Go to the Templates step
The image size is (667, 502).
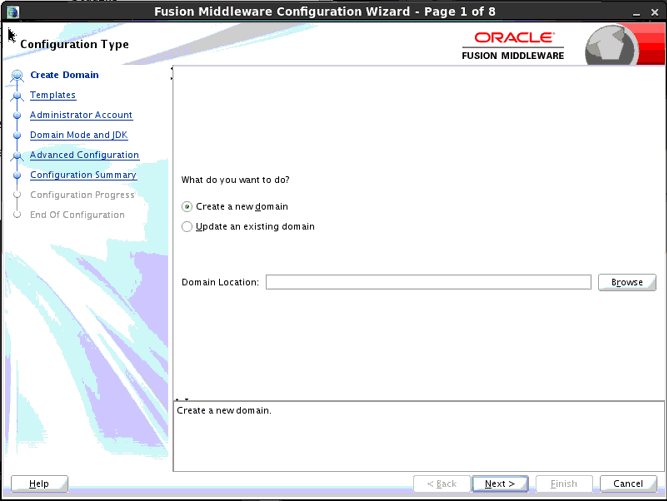coord(53,95)
